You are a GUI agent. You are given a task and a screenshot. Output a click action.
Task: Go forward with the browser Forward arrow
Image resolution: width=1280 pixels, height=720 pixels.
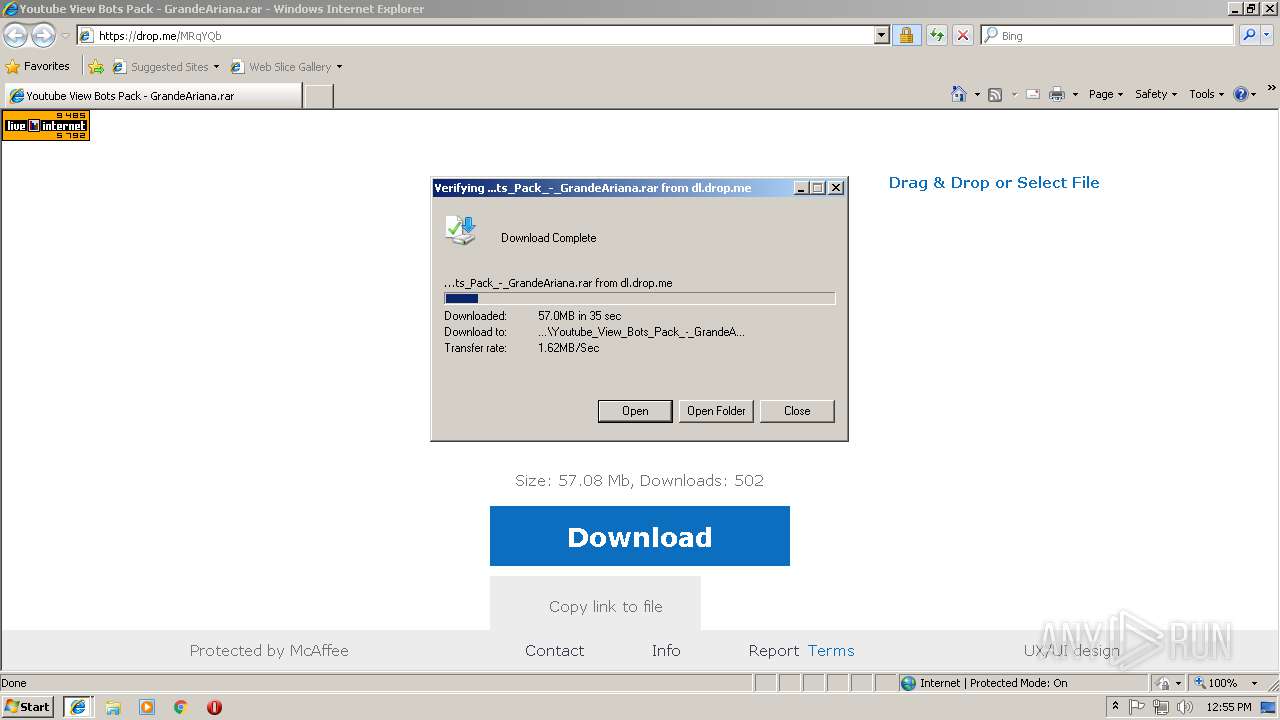43,35
